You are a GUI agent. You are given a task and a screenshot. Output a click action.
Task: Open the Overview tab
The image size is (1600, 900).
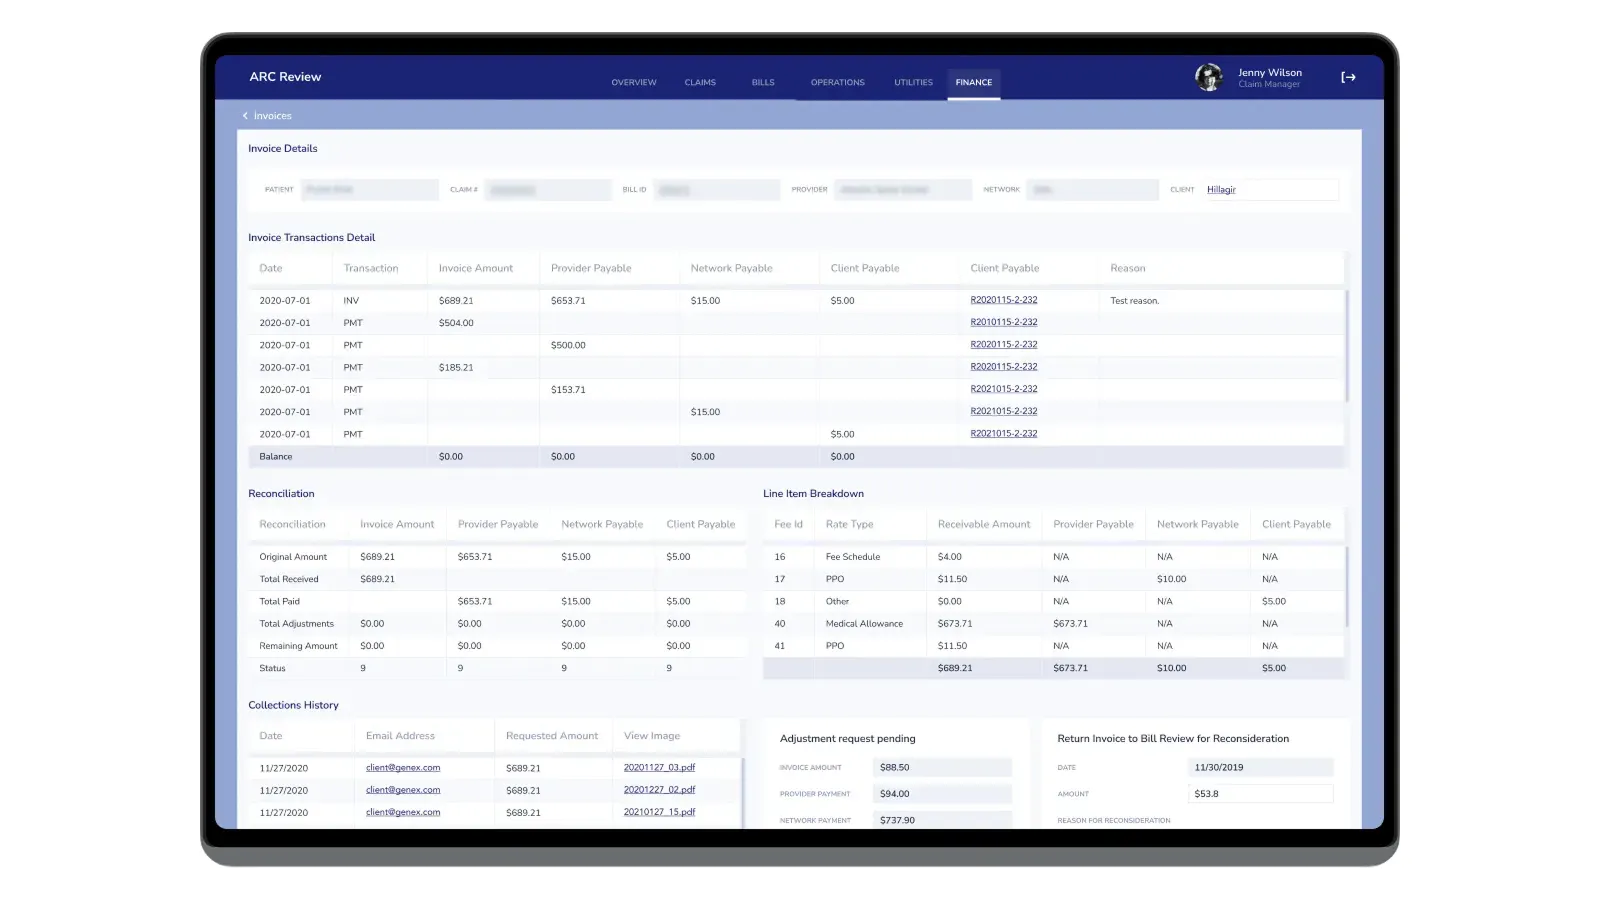[x=634, y=82]
